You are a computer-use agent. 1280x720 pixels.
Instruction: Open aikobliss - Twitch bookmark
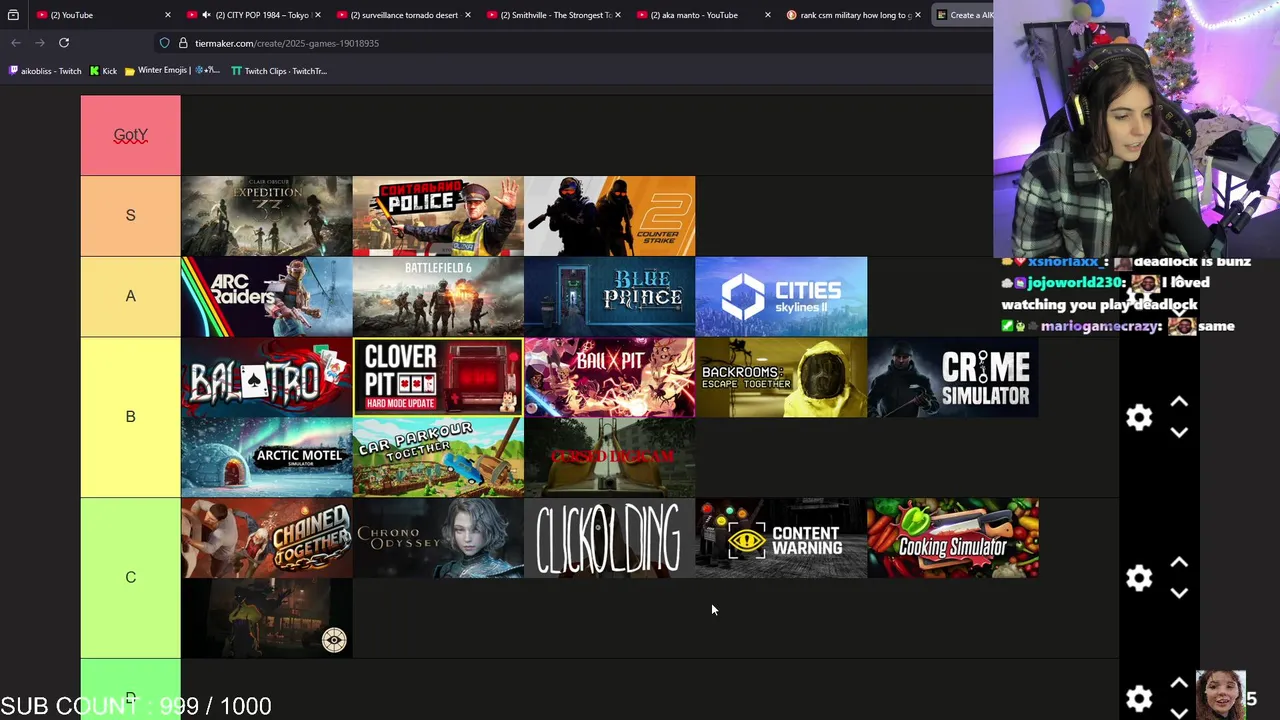tap(45, 71)
